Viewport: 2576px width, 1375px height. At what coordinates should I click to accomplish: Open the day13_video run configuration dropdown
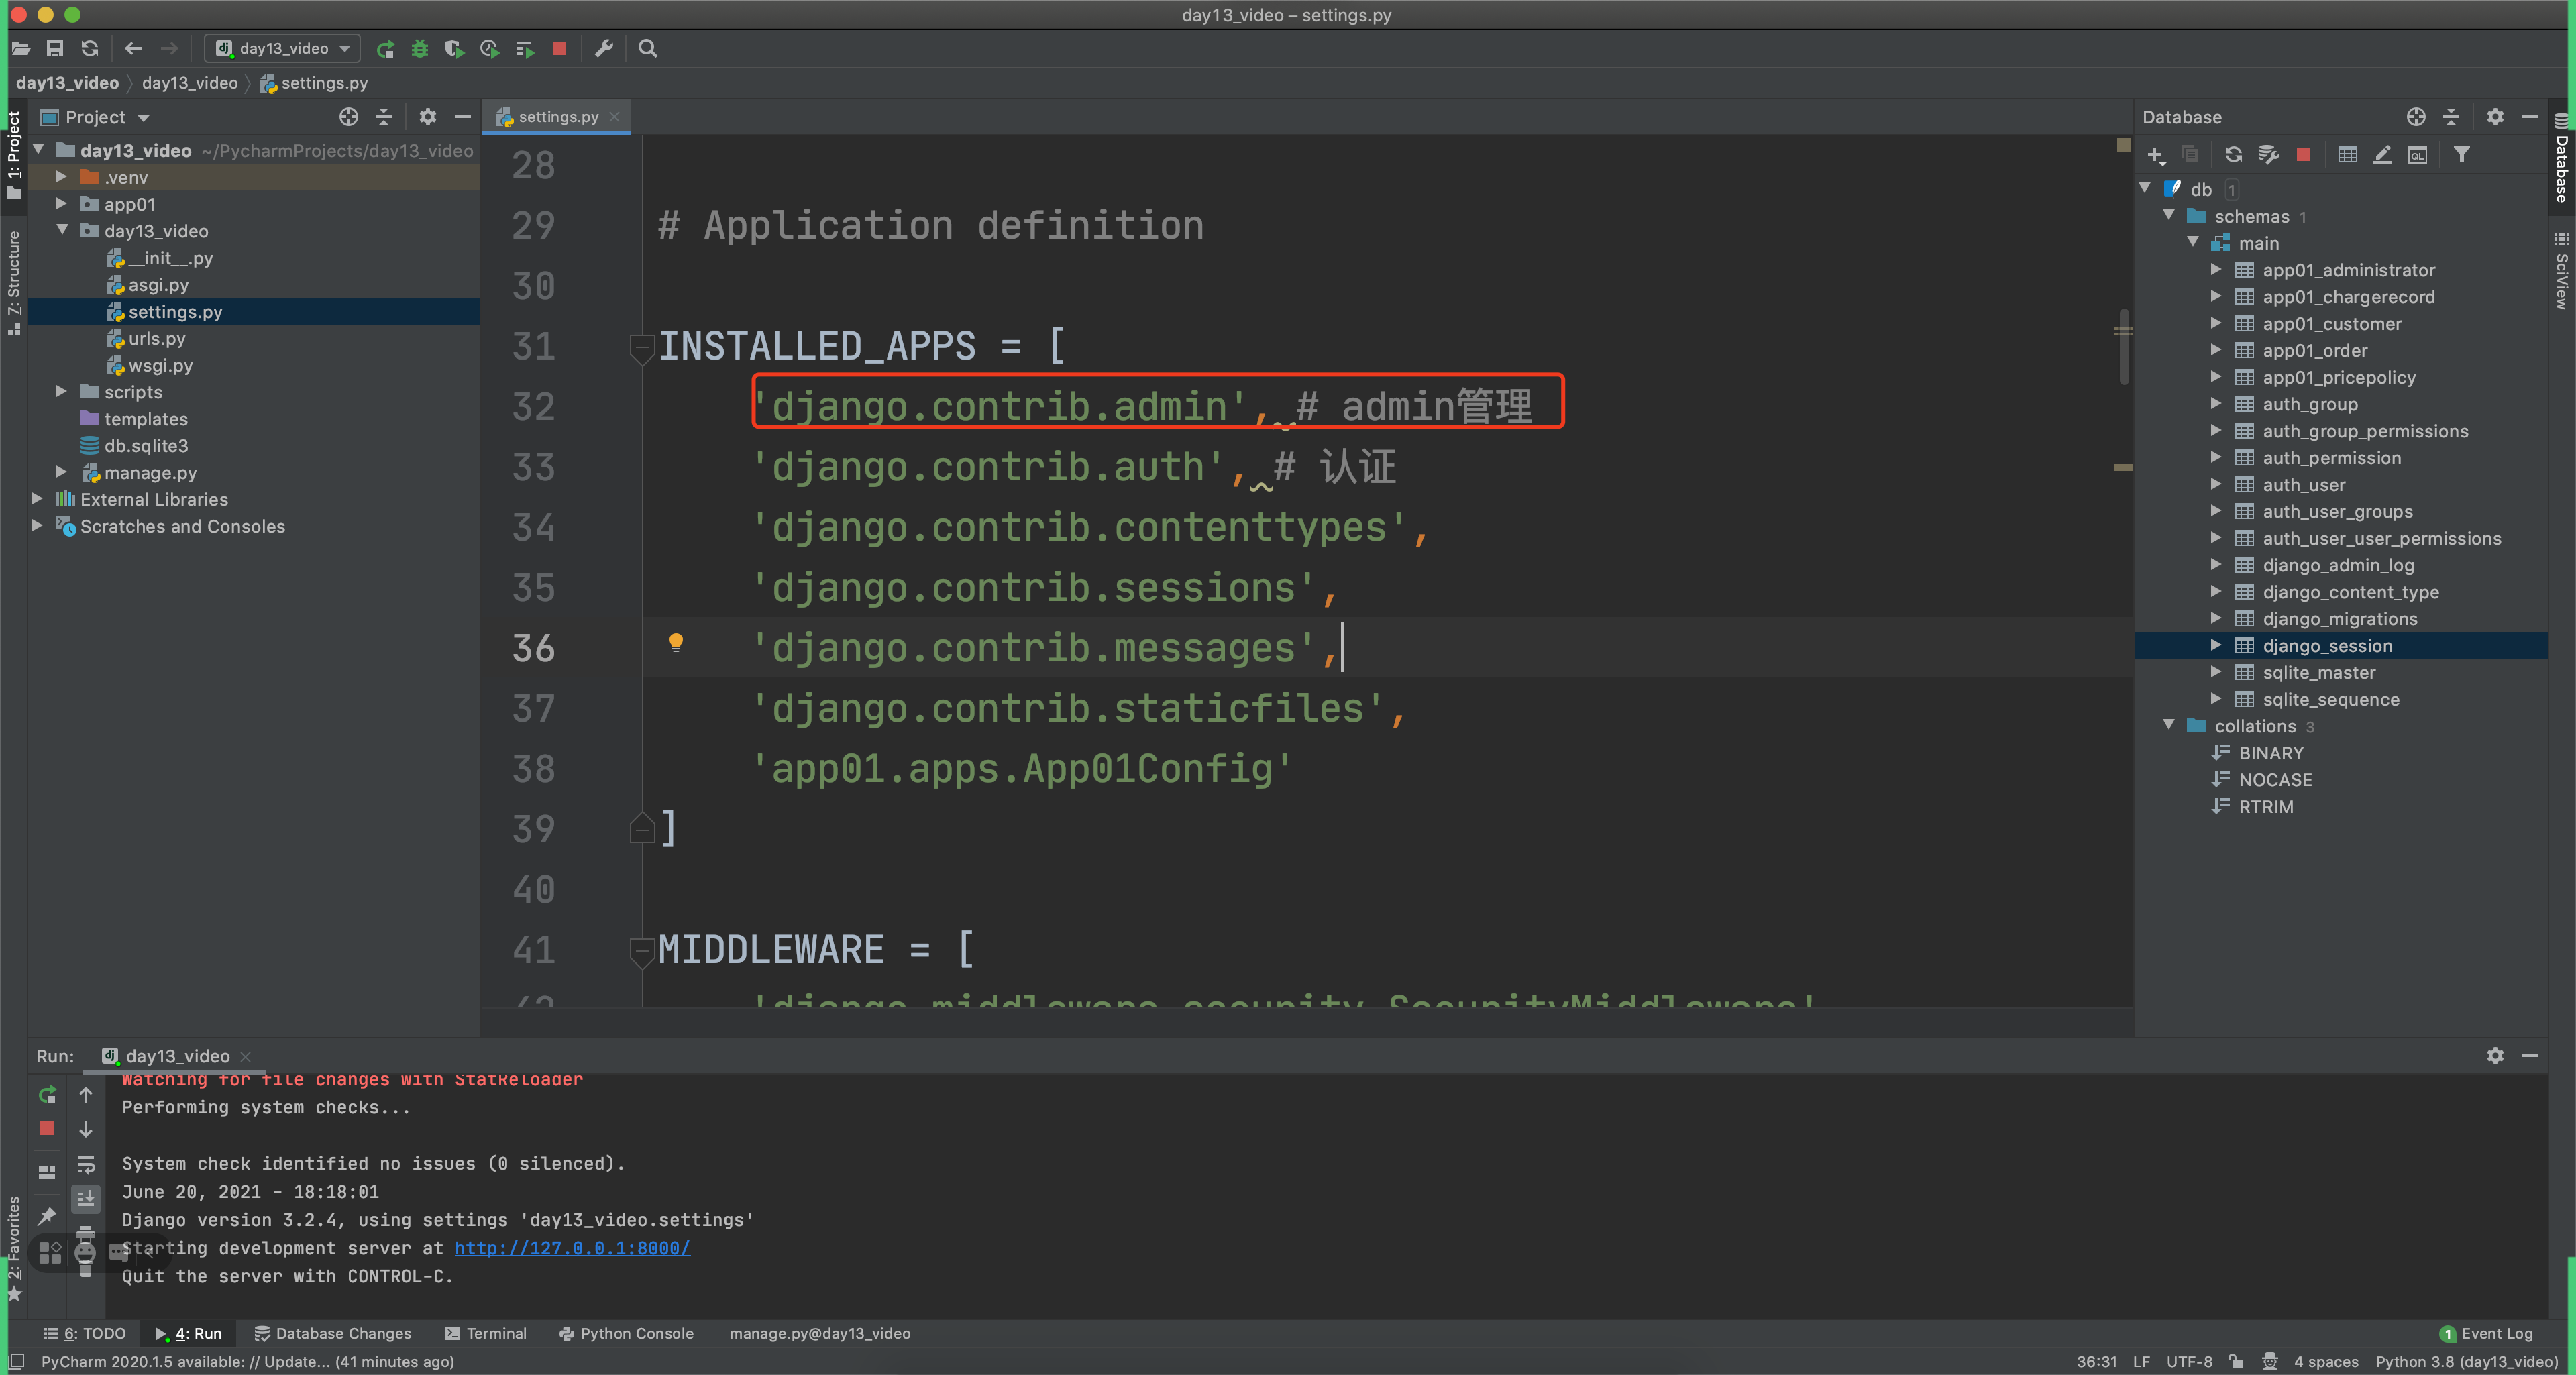[x=283, y=48]
